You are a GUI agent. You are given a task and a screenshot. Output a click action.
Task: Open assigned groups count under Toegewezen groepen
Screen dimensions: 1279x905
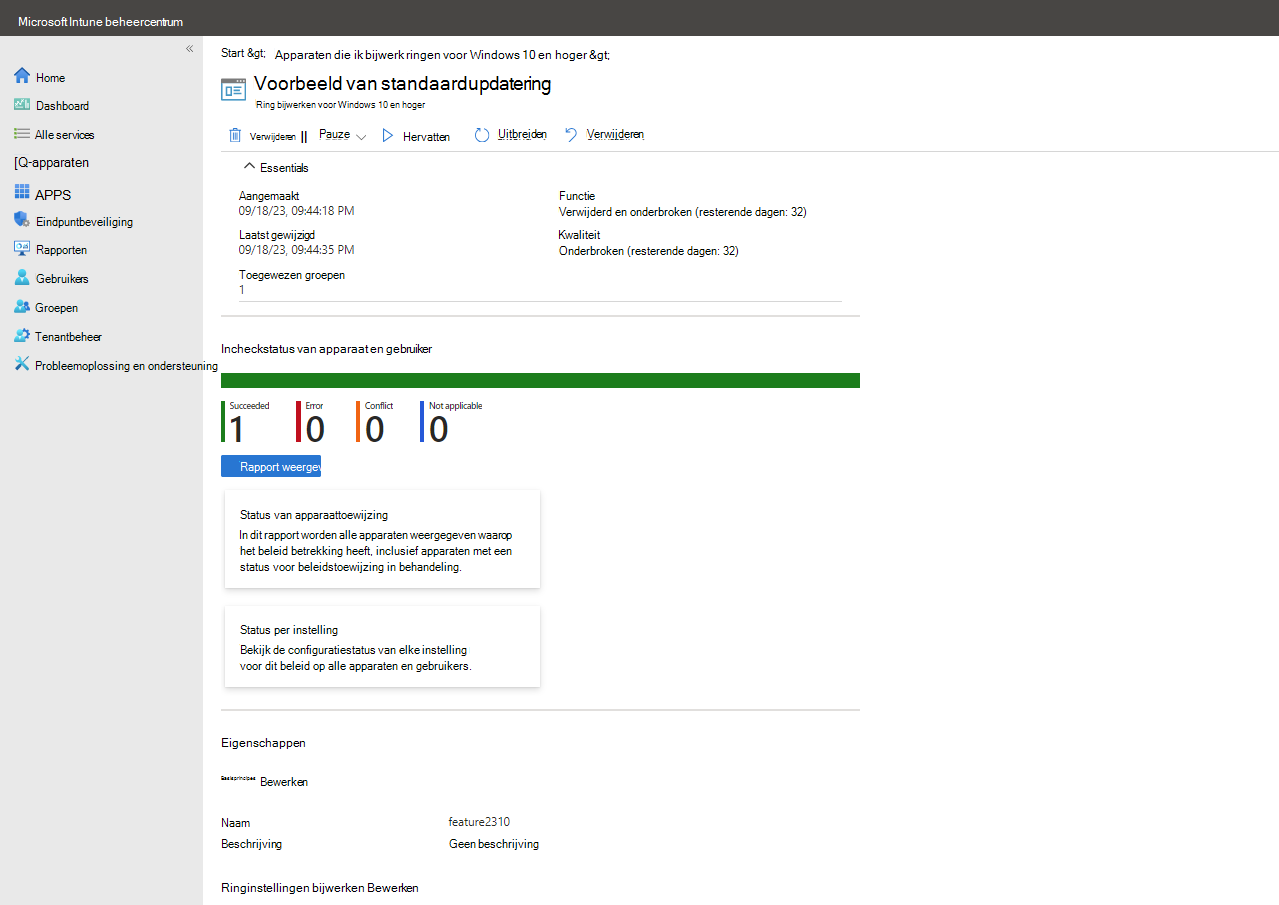pos(242,290)
